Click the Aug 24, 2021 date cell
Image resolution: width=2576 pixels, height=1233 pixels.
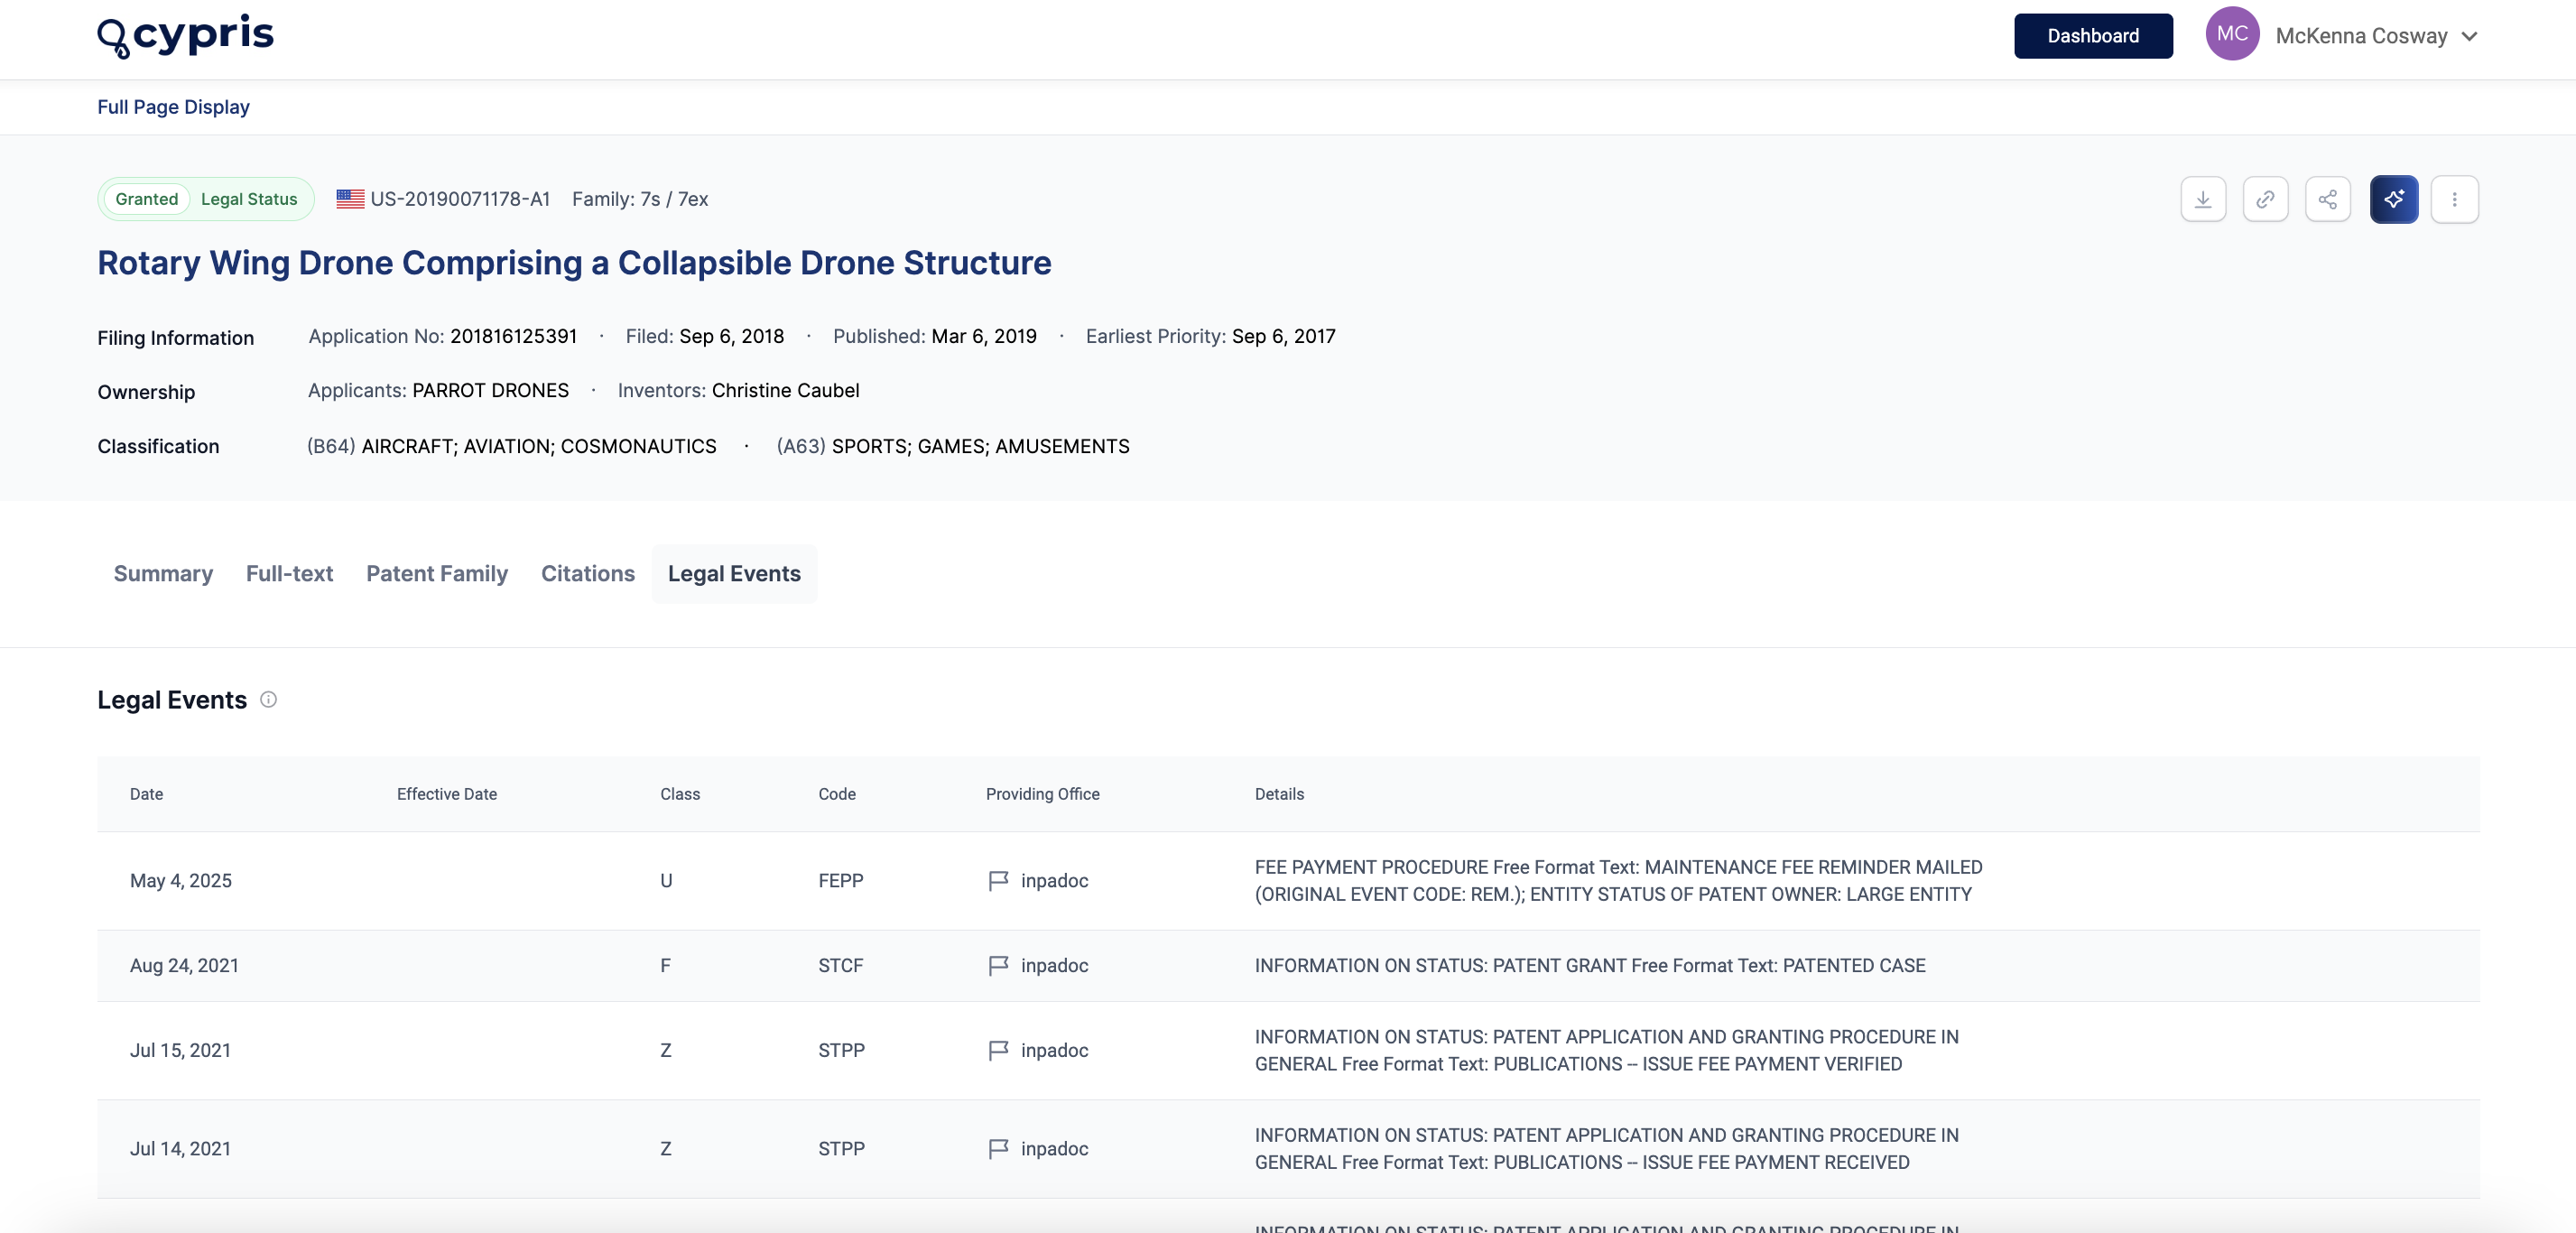pyautogui.click(x=184, y=966)
